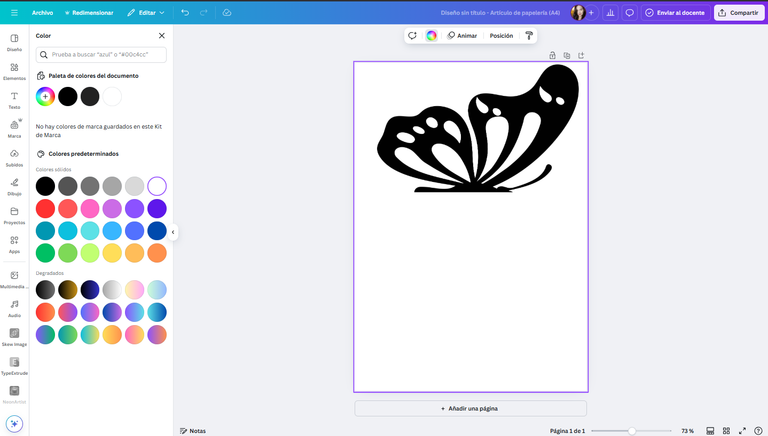Click the user profile avatar
768x436 pixels.
click(578, 13)
